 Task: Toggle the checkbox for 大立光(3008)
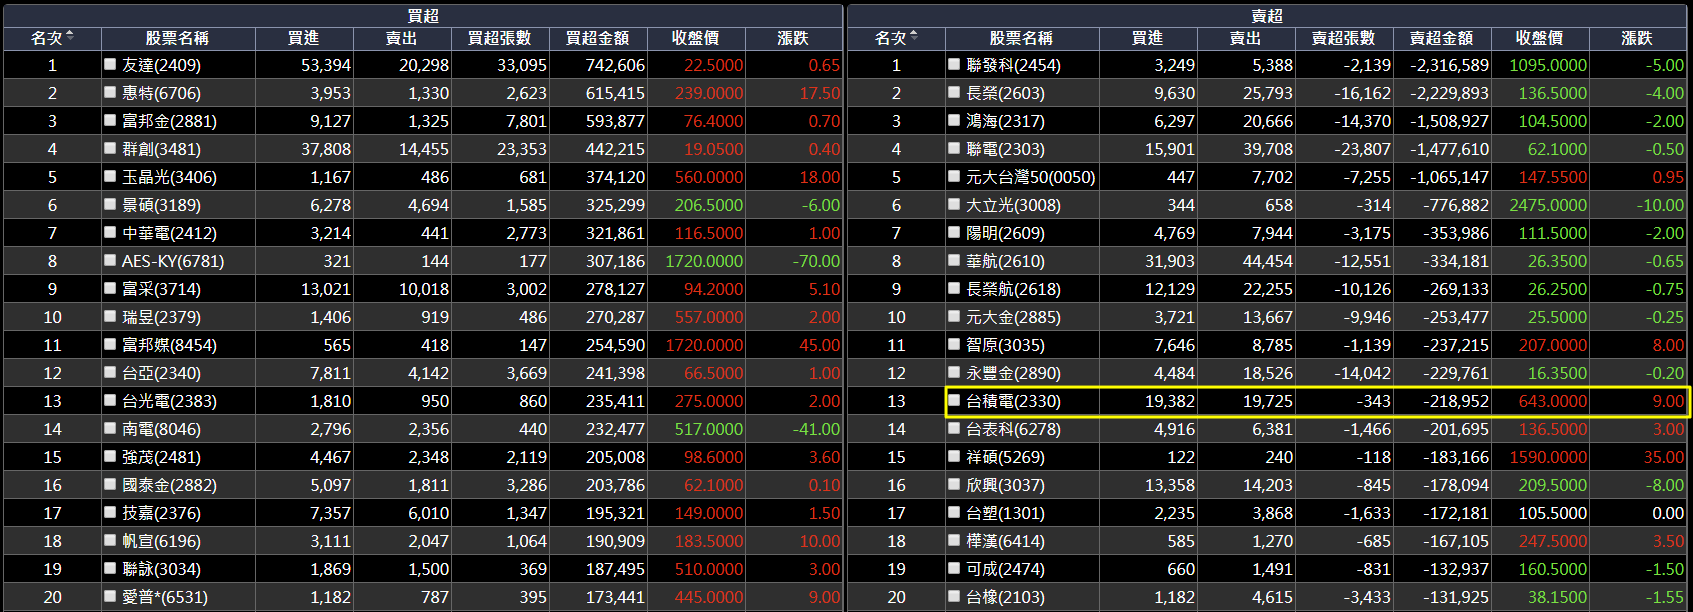tap(955, 204)
